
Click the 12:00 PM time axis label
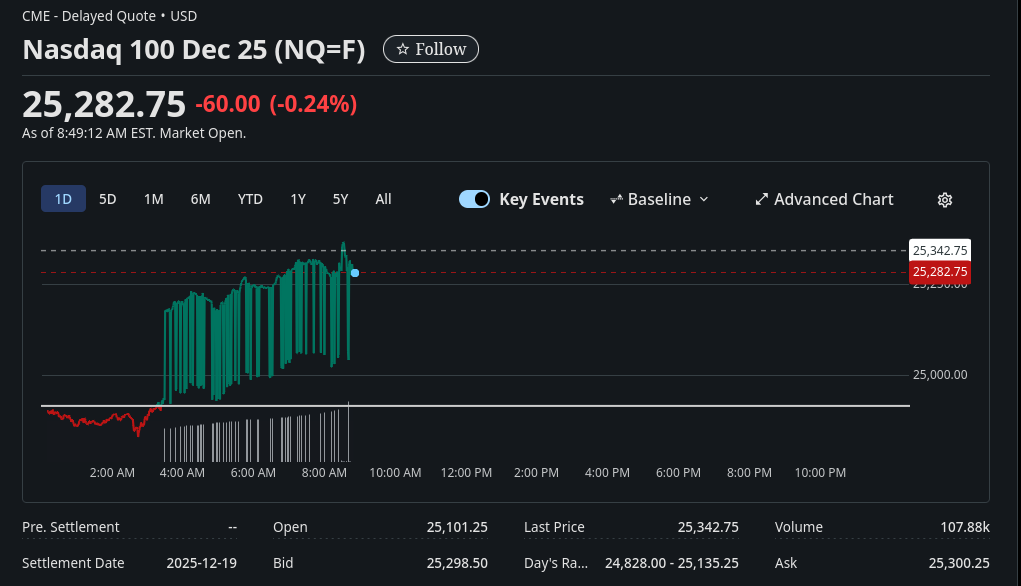[466, 473]
